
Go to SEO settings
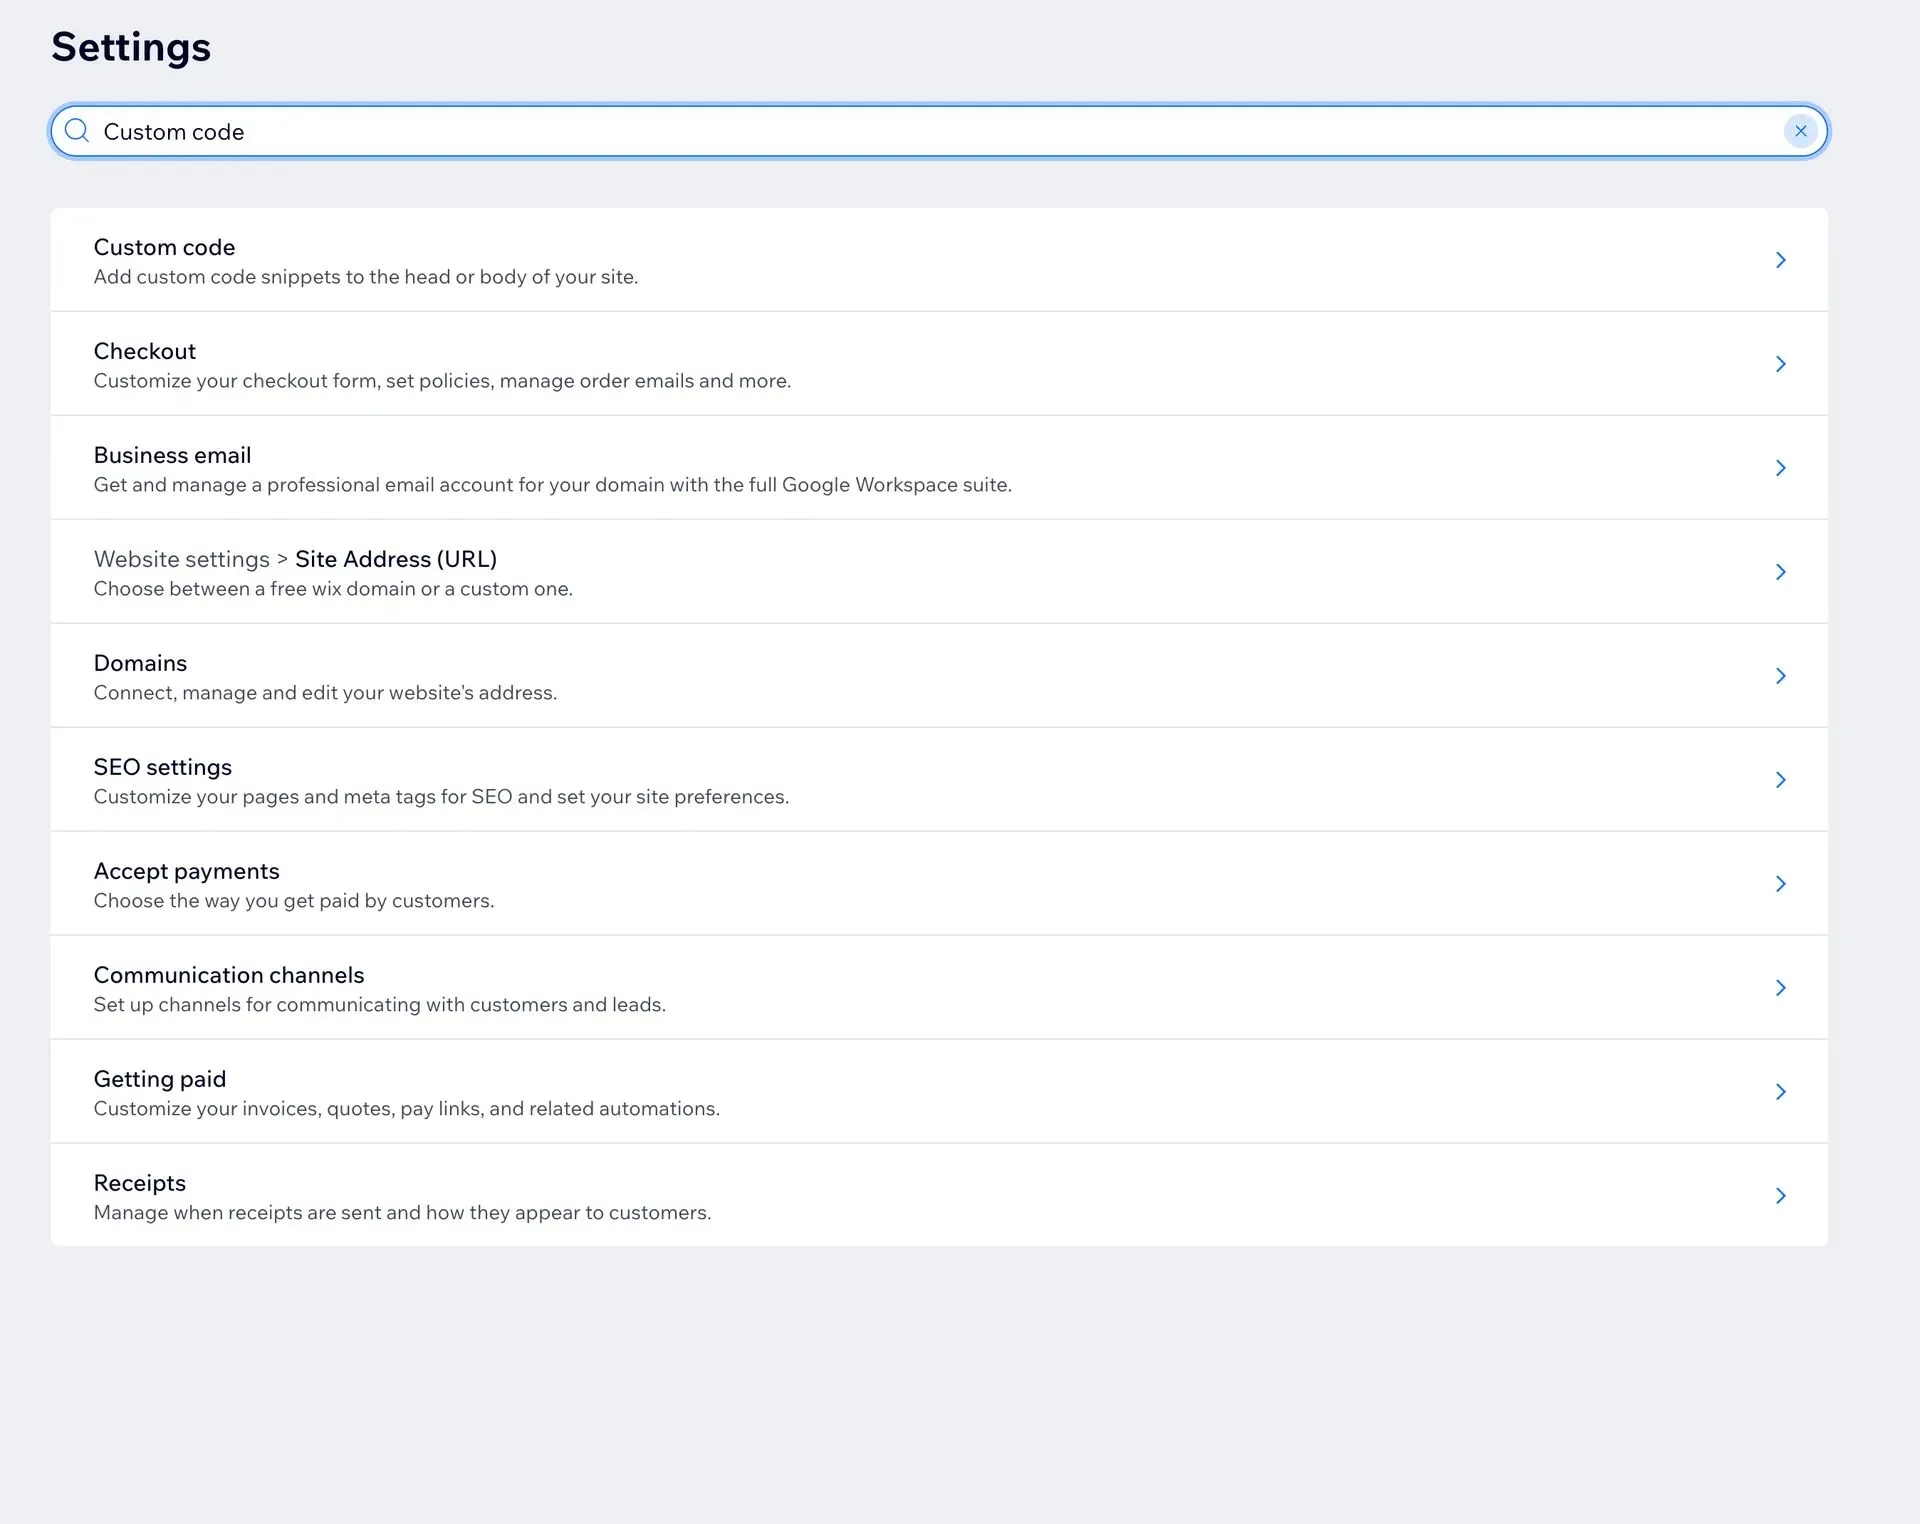pos(162,767)
